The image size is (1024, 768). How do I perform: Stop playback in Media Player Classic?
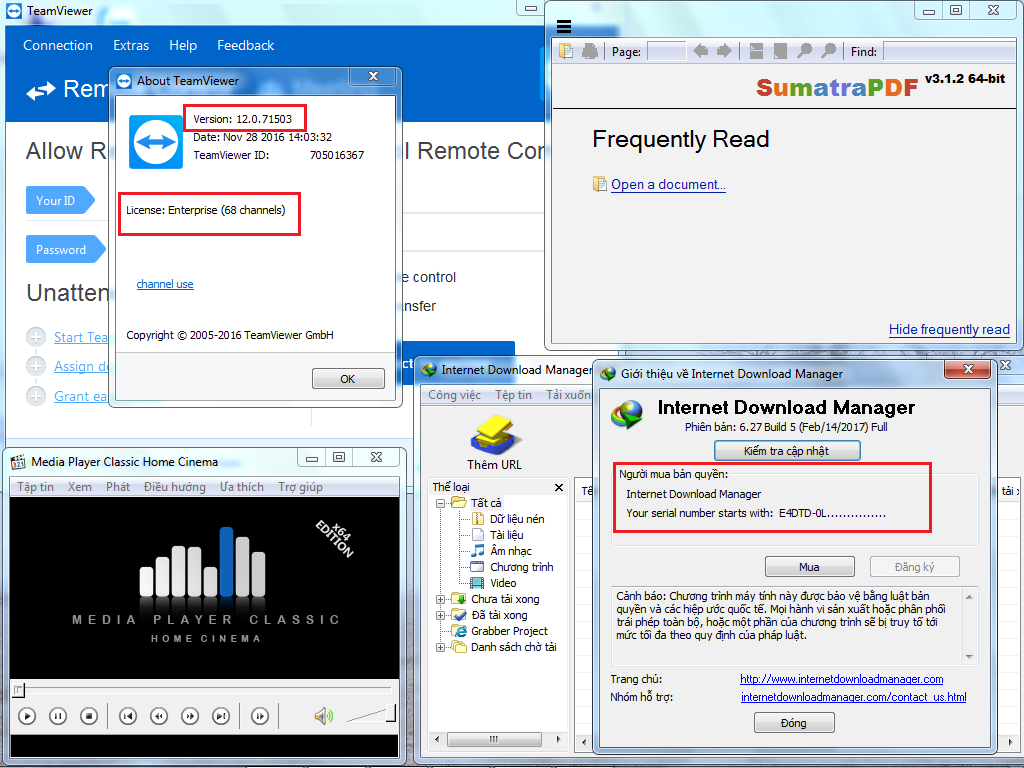point(89,716)
